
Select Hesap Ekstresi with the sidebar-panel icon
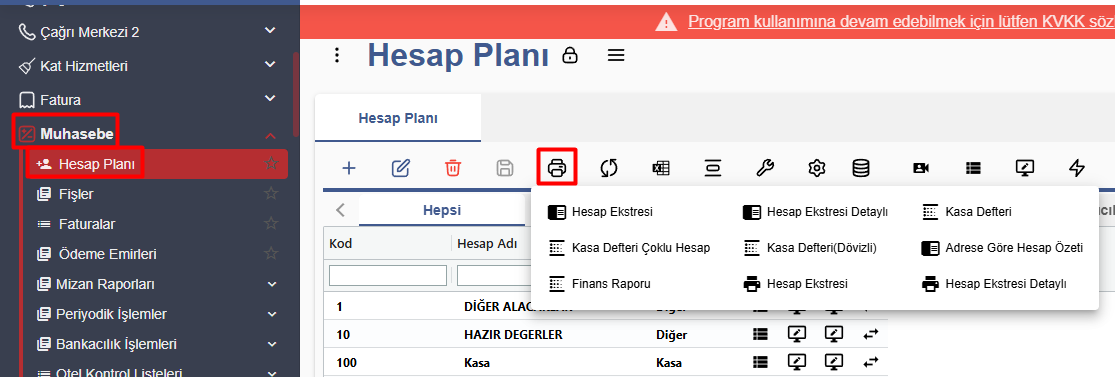(601, 212)
